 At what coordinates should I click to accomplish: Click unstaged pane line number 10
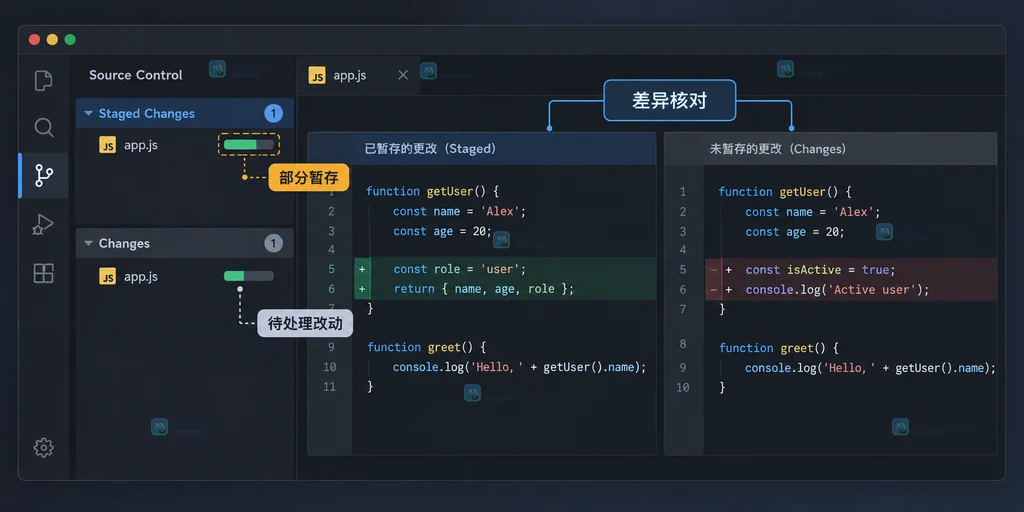click(682, 387)
